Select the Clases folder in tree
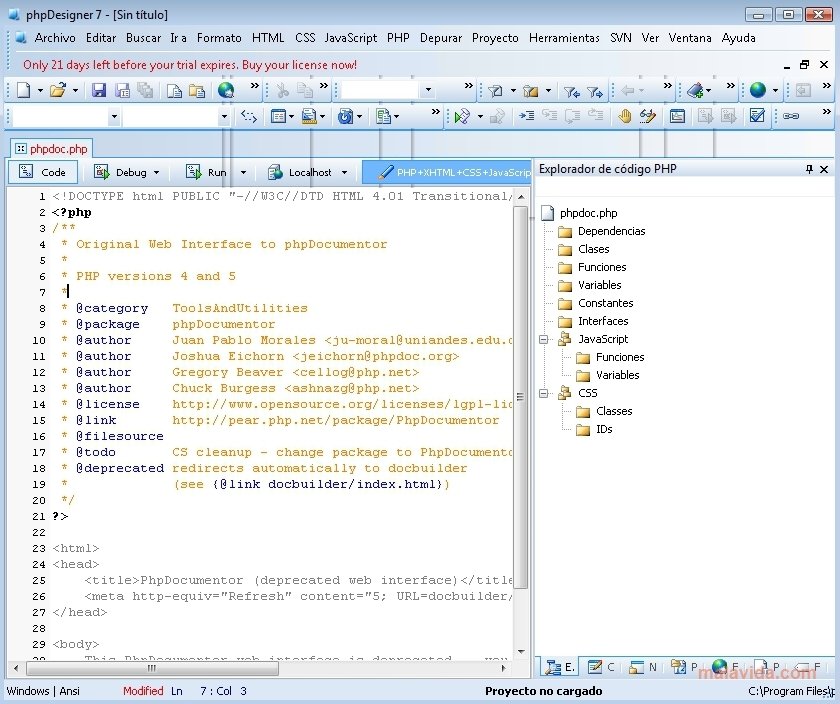The image size is (840, 704). [594, 249]
